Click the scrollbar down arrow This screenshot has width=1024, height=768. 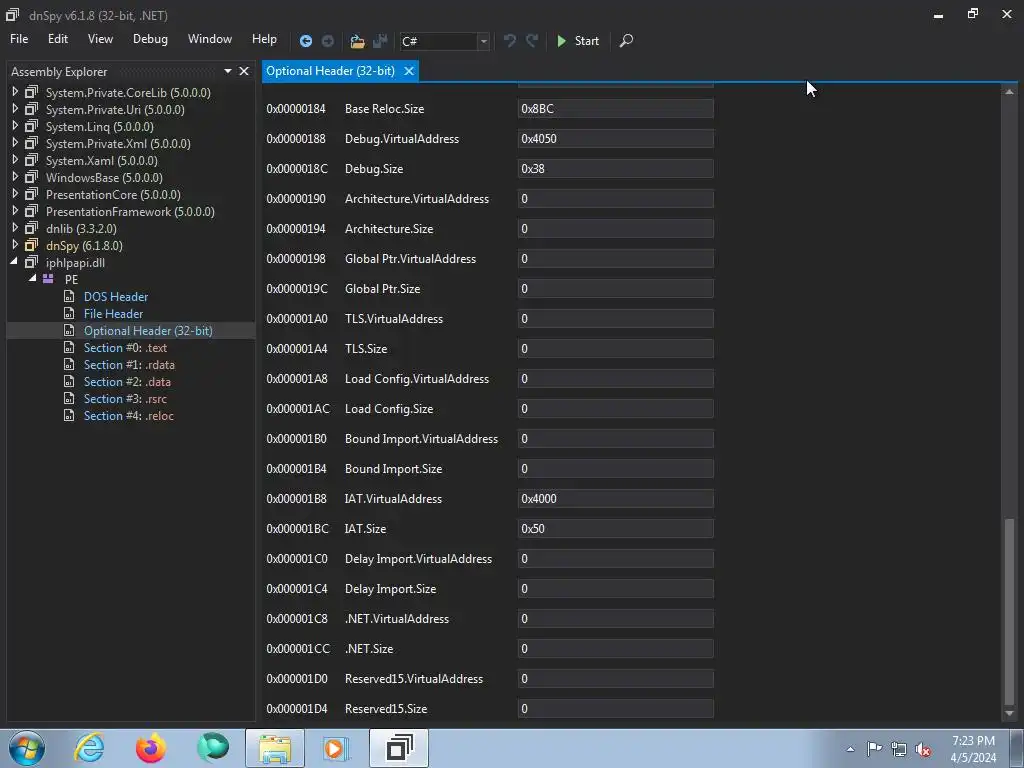pyautogui.click(x=1010, y=713)
